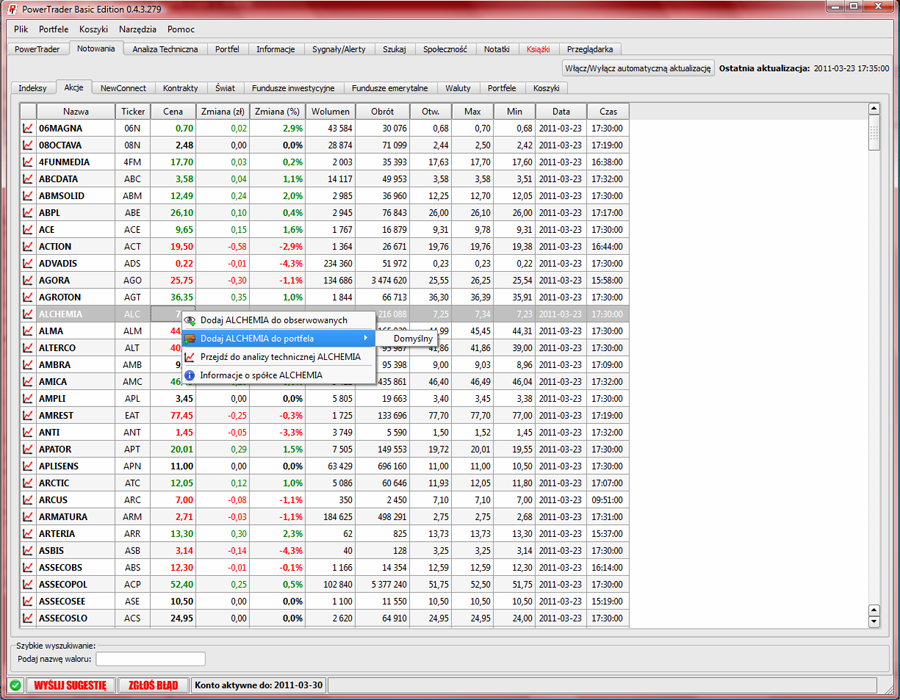Sort table by Obrót column header
Screen dimensions: 900x700
tap(383, 112)
